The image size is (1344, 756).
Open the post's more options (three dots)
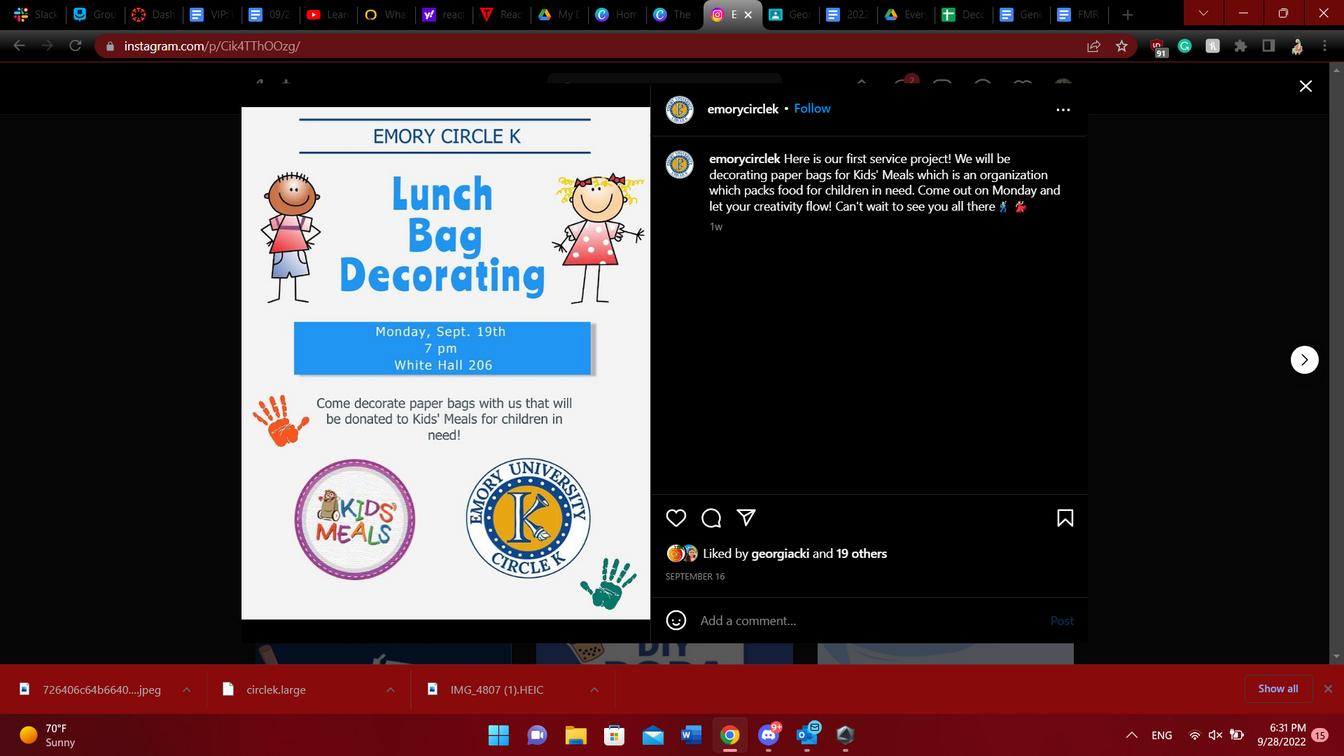(1063, 110)
